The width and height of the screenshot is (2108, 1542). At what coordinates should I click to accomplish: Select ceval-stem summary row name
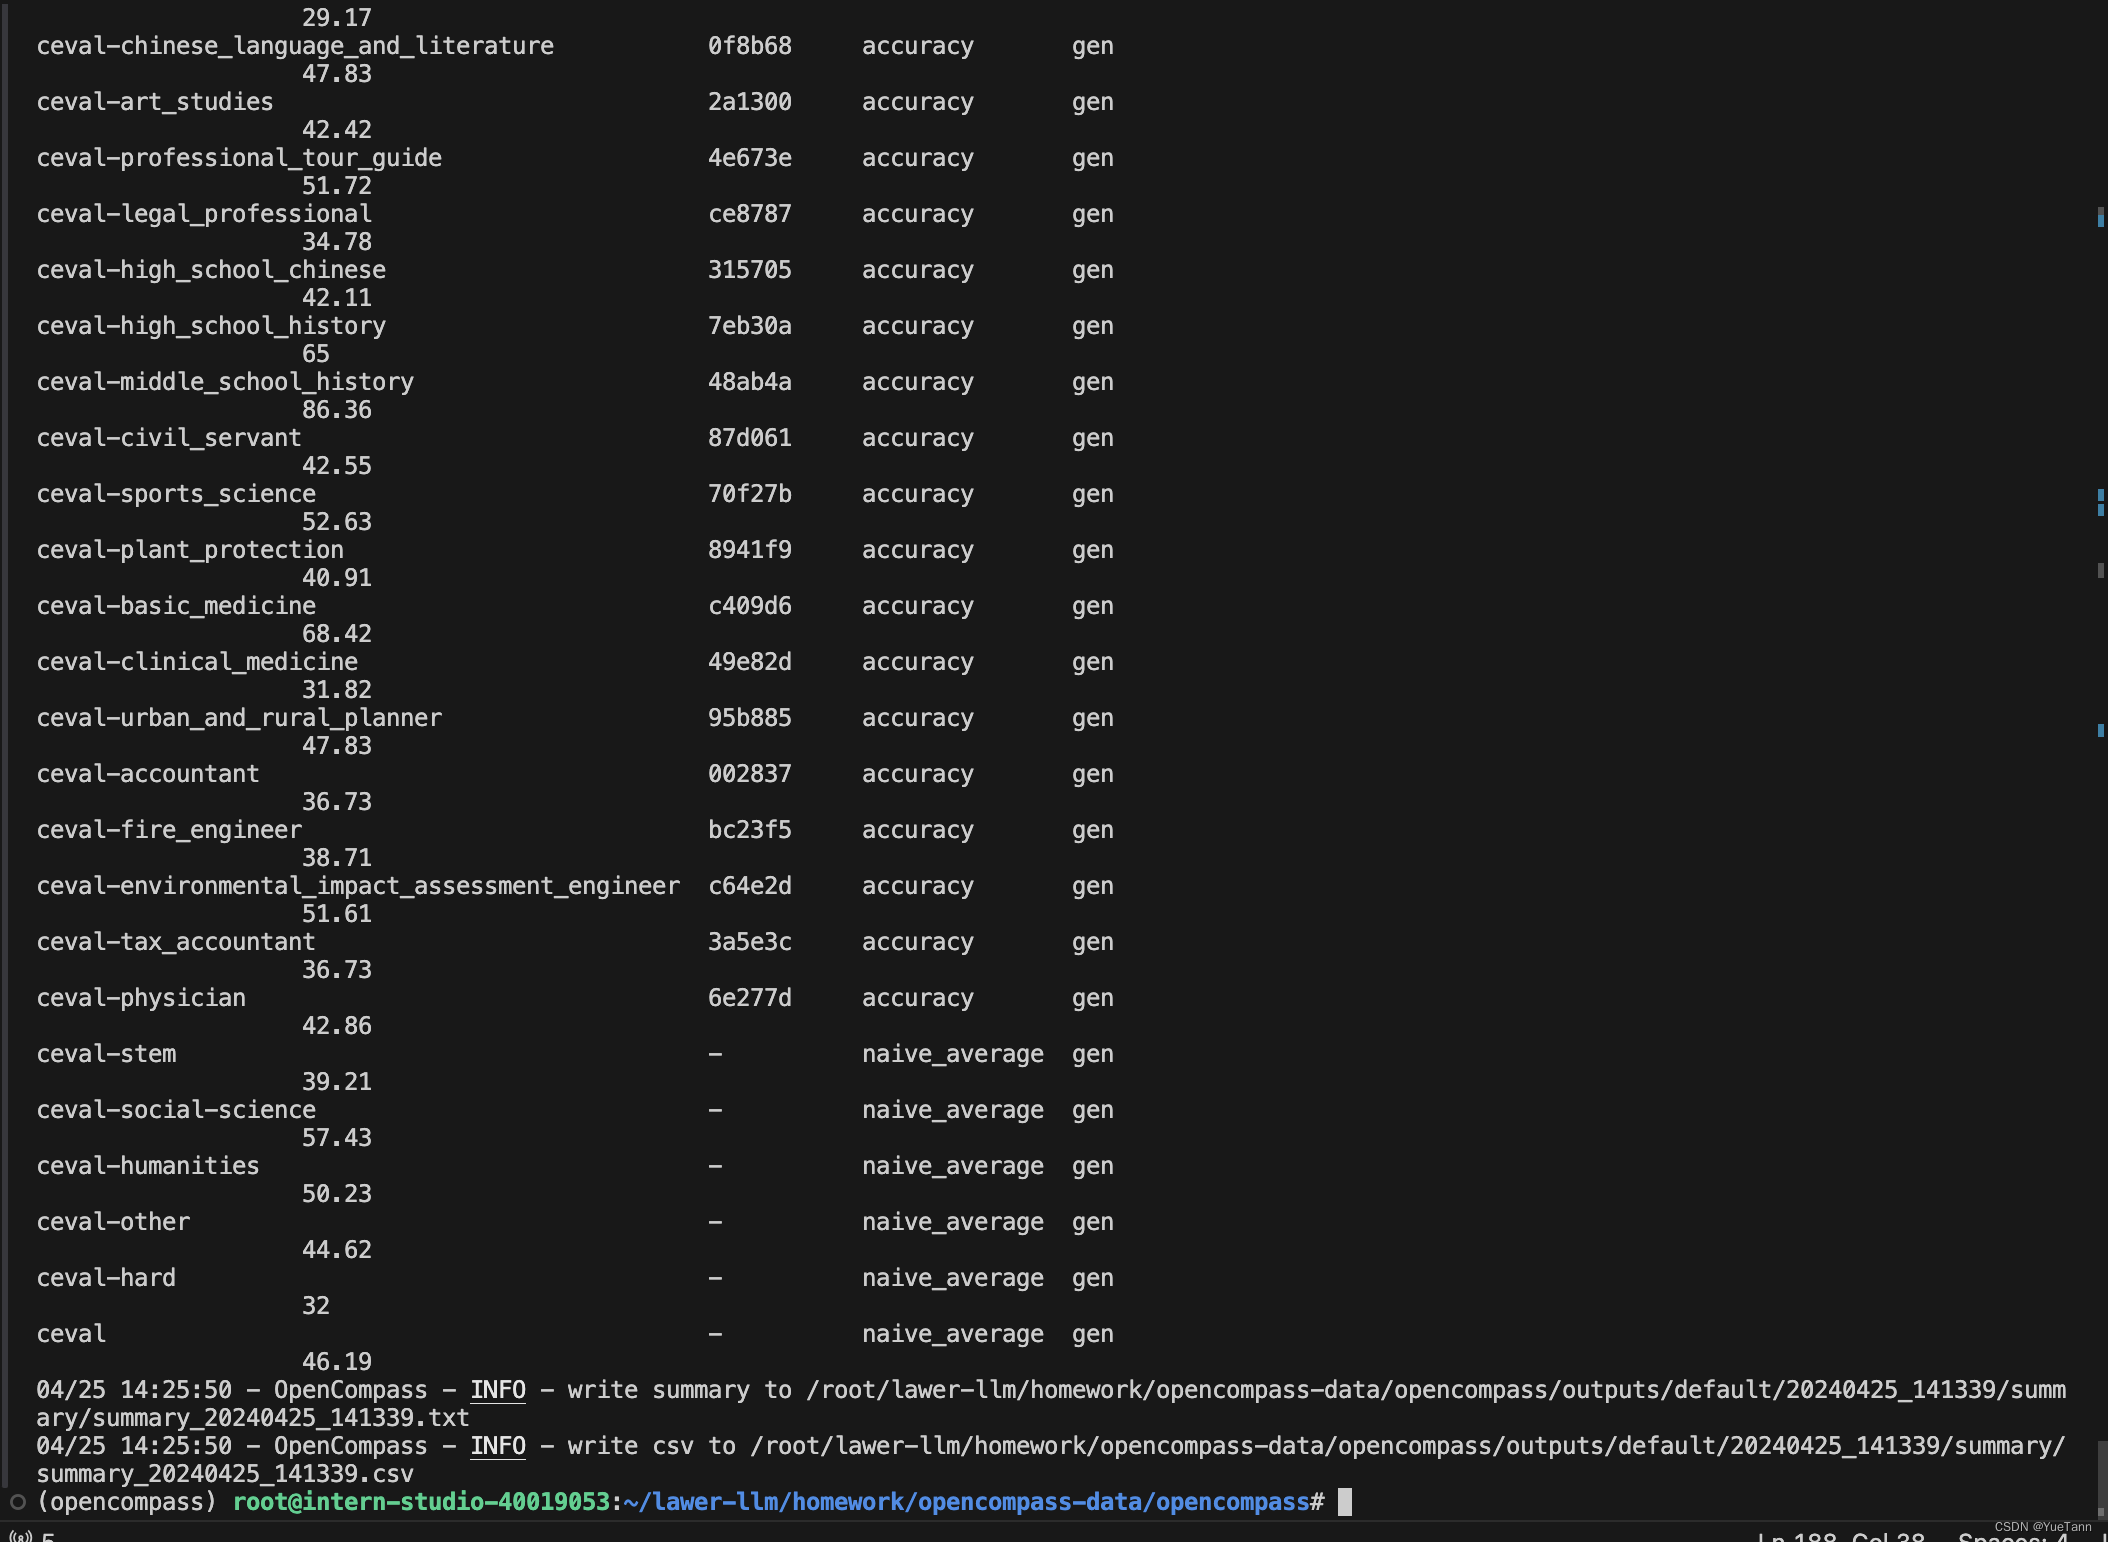[106, 1054]
